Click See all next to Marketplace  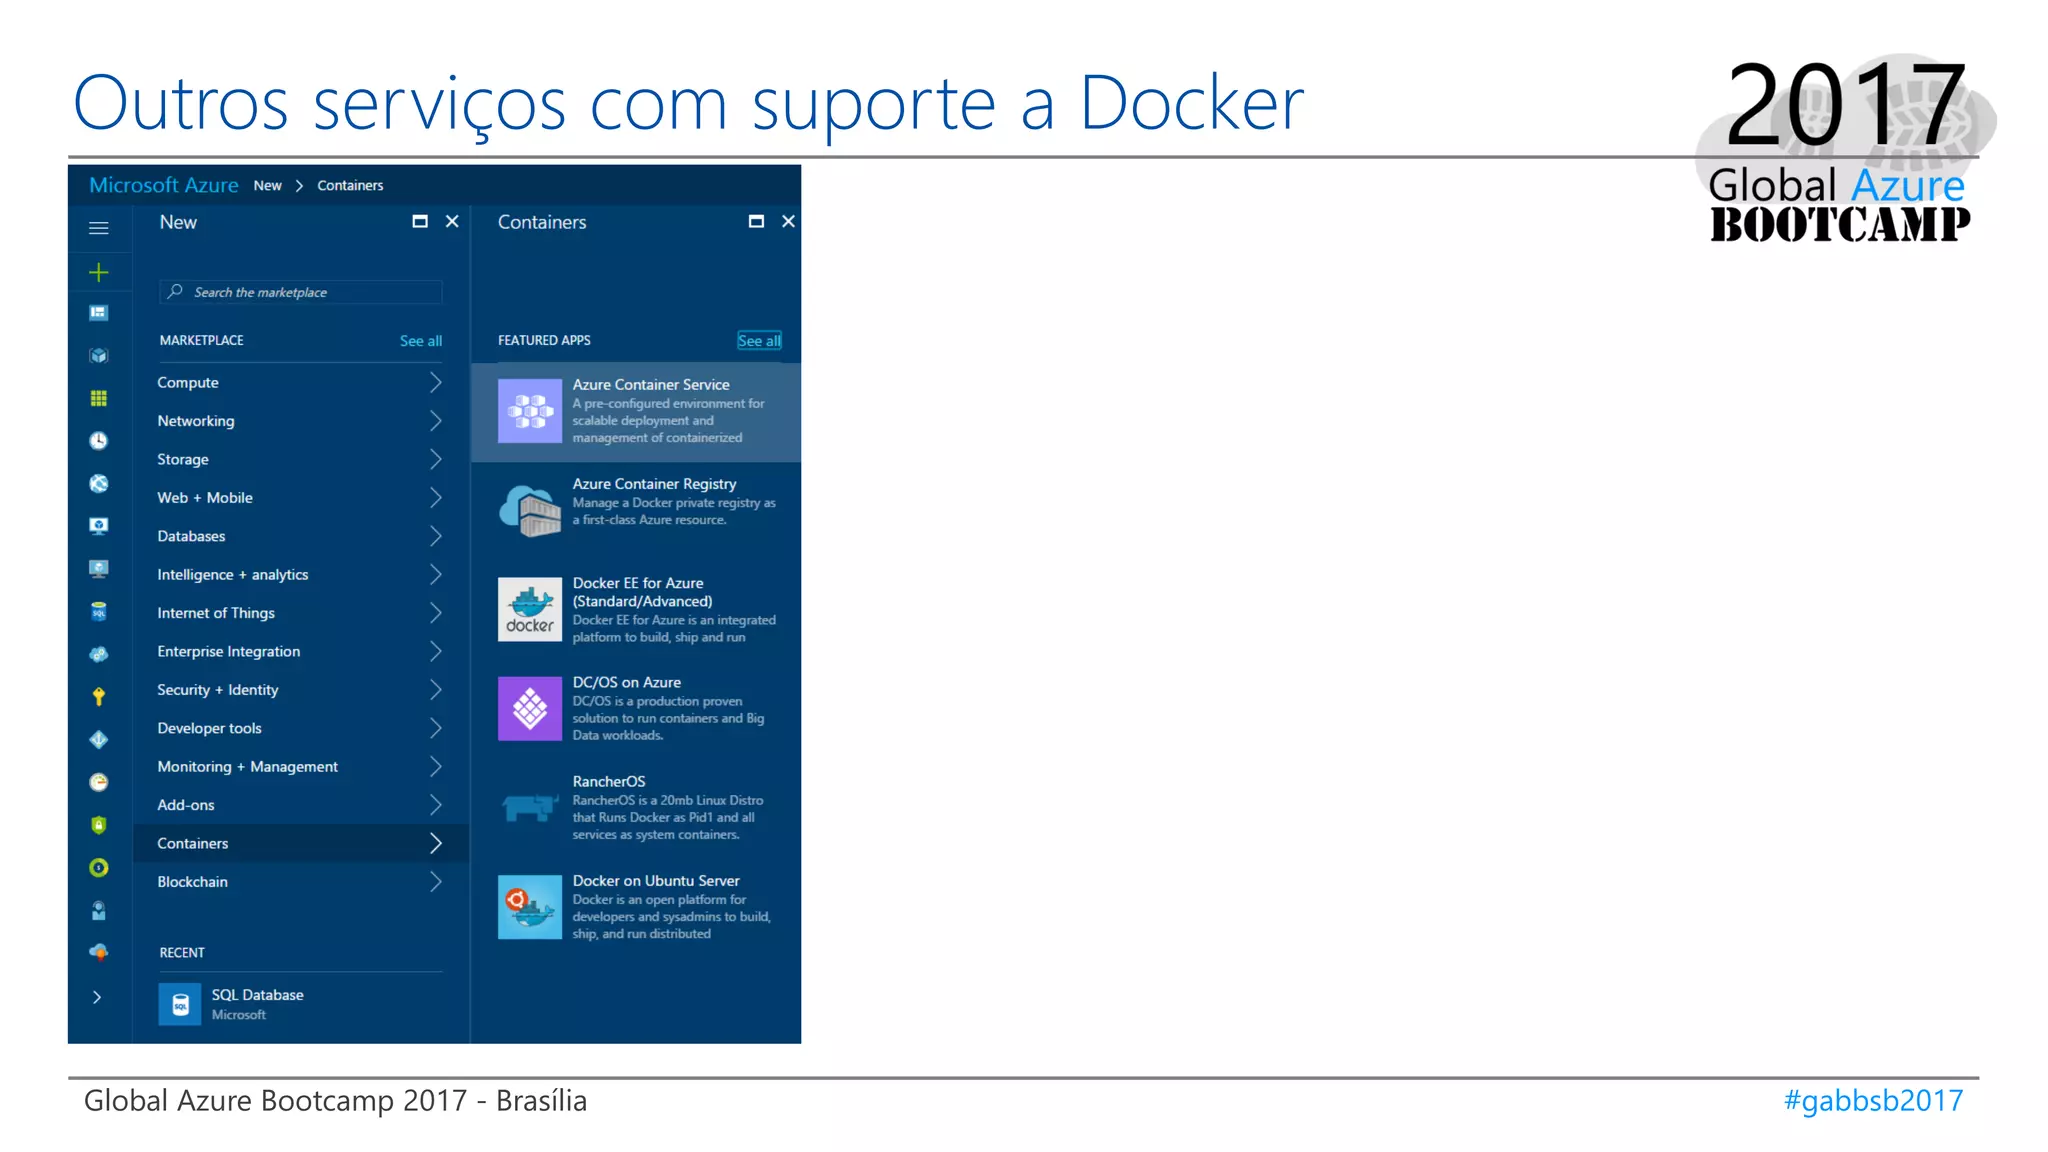coord(421,341)
